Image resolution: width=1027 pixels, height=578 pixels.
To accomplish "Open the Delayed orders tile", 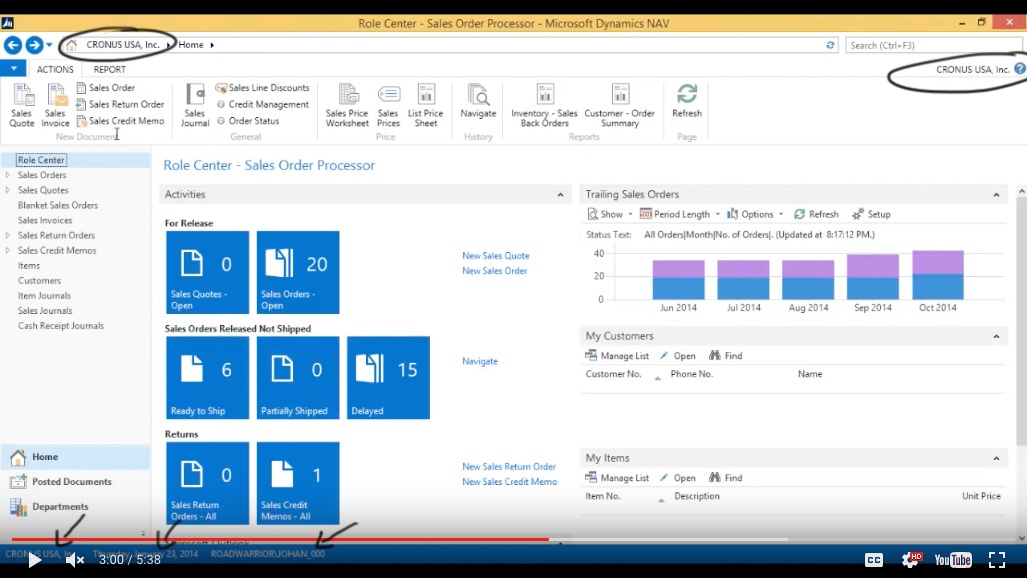I will point(388,377).
